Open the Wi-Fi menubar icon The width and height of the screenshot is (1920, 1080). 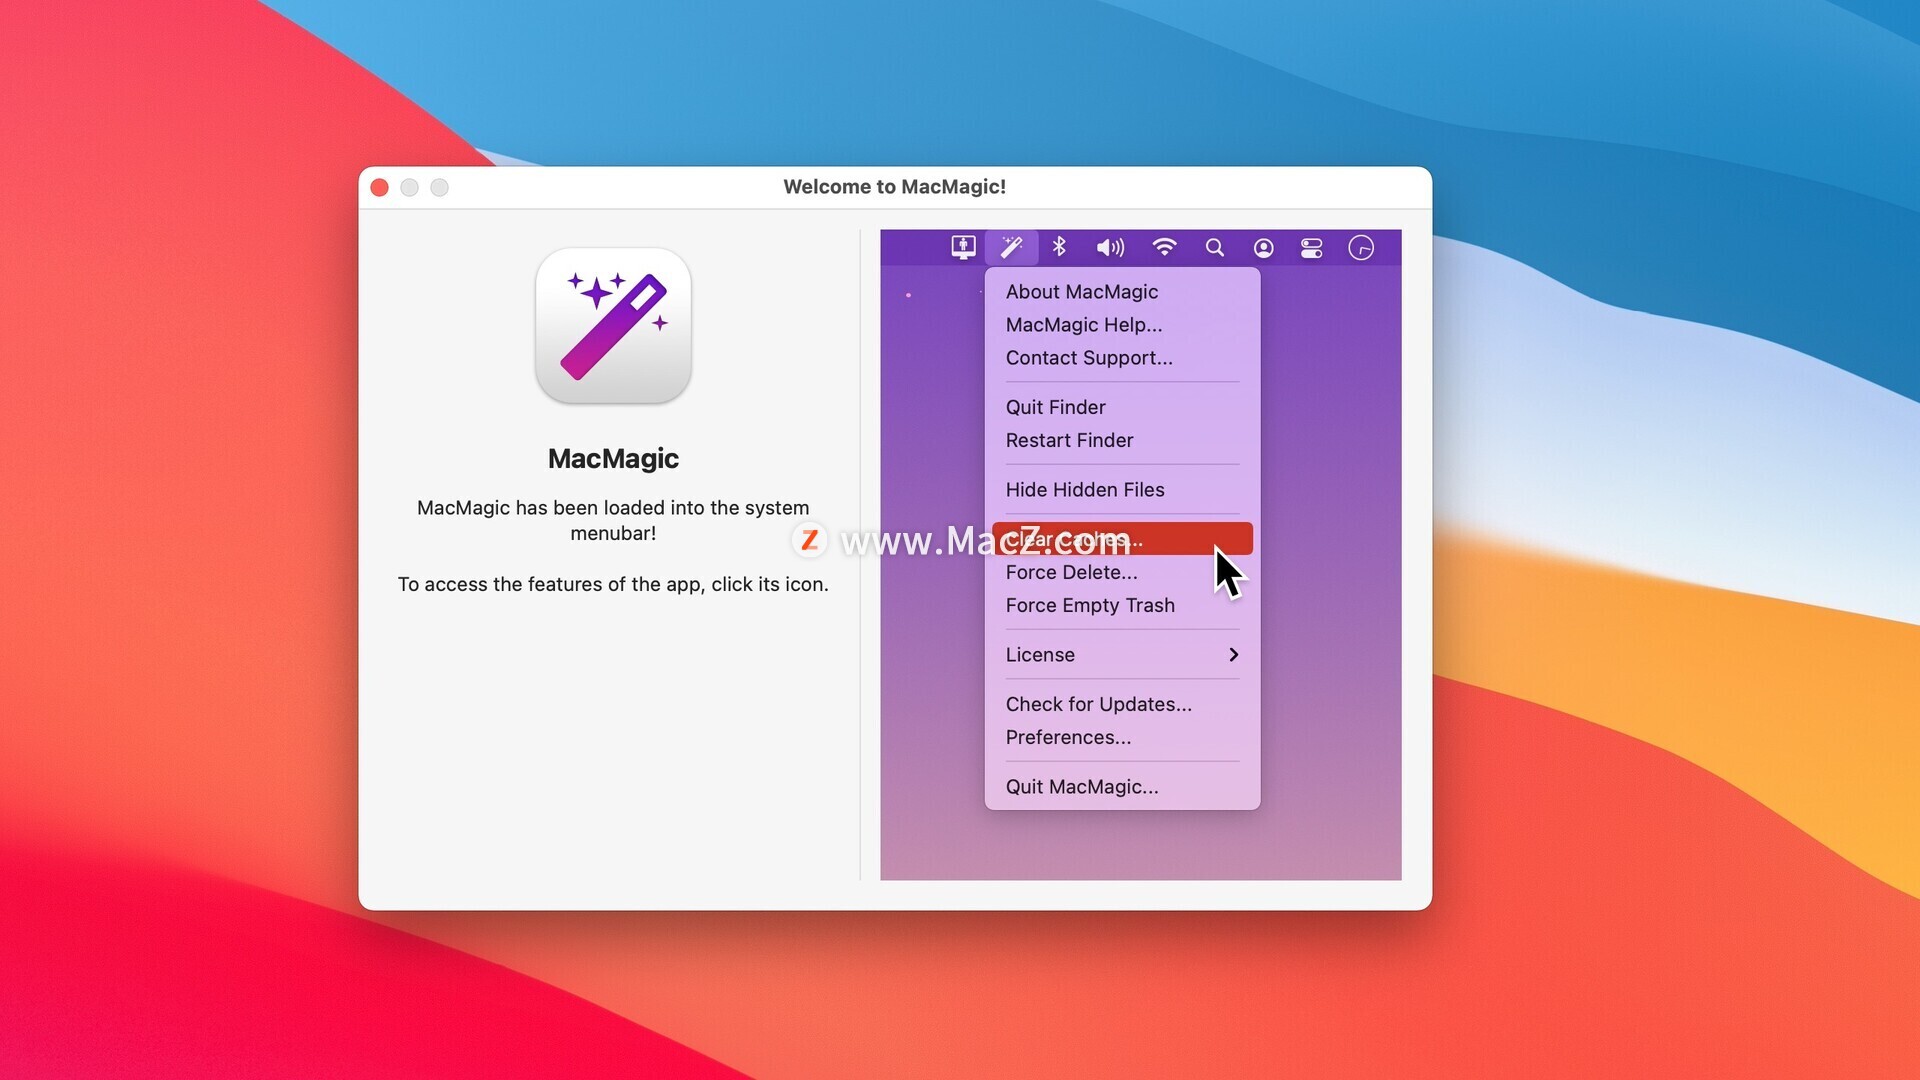point(1164,247)
